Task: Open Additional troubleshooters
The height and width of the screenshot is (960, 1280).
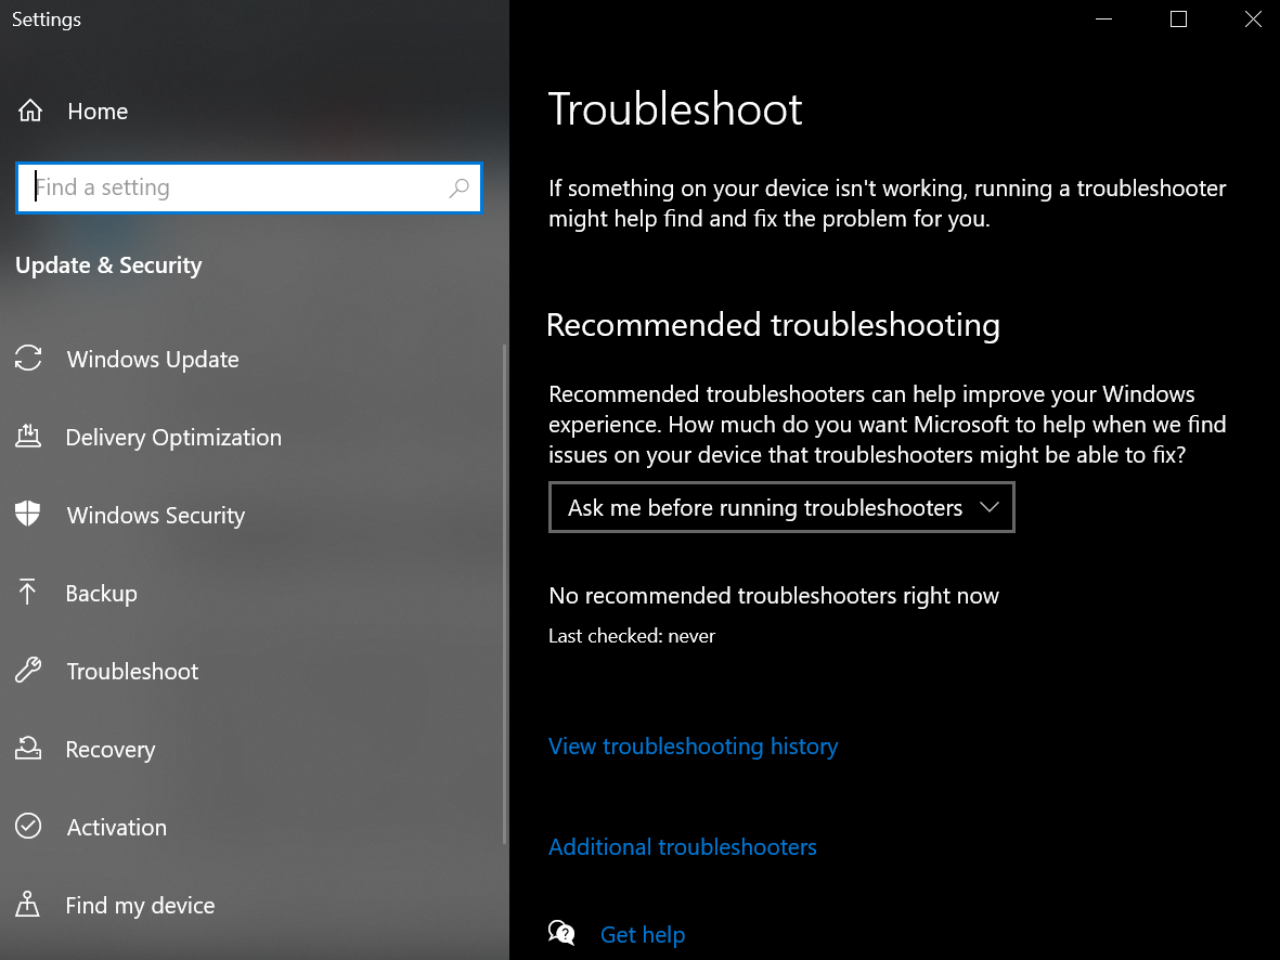Action: (682, 847)
